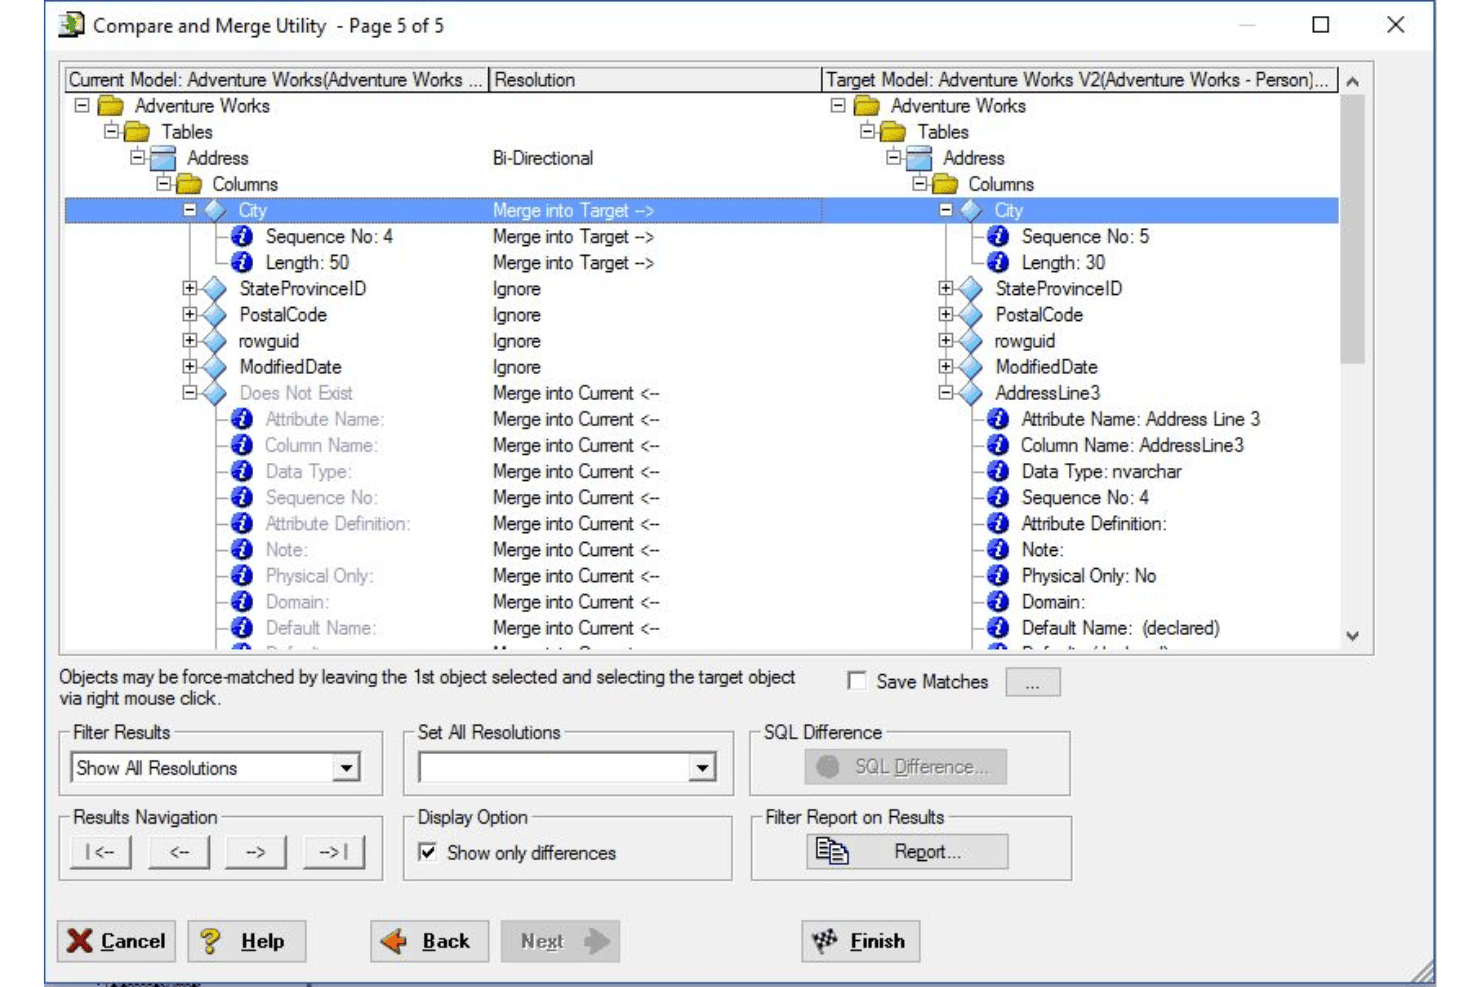Go to next result with -> button
Image resolution: width=1480 pixels, height=987 pixels.
[x=256, y=852]
